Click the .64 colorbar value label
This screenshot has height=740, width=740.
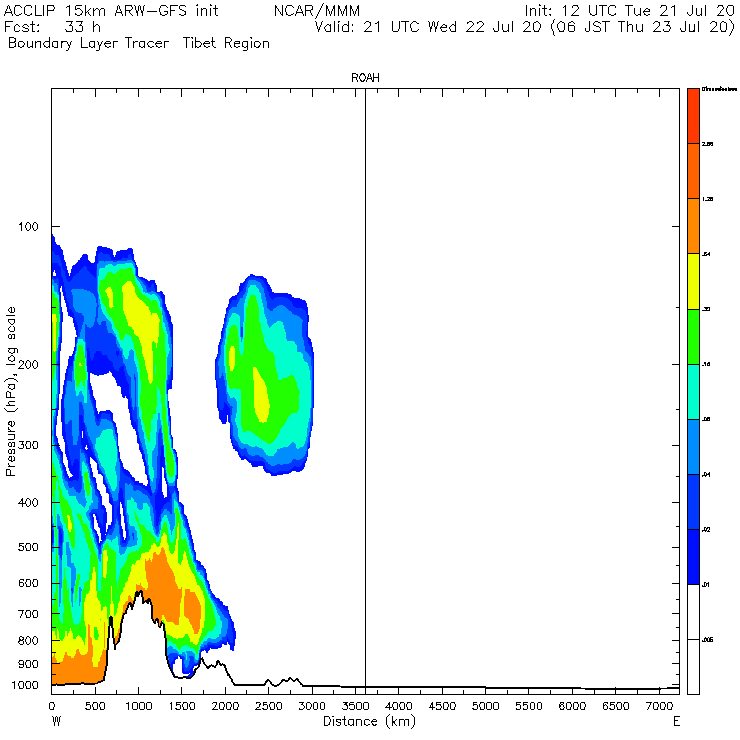click(706, 254)
